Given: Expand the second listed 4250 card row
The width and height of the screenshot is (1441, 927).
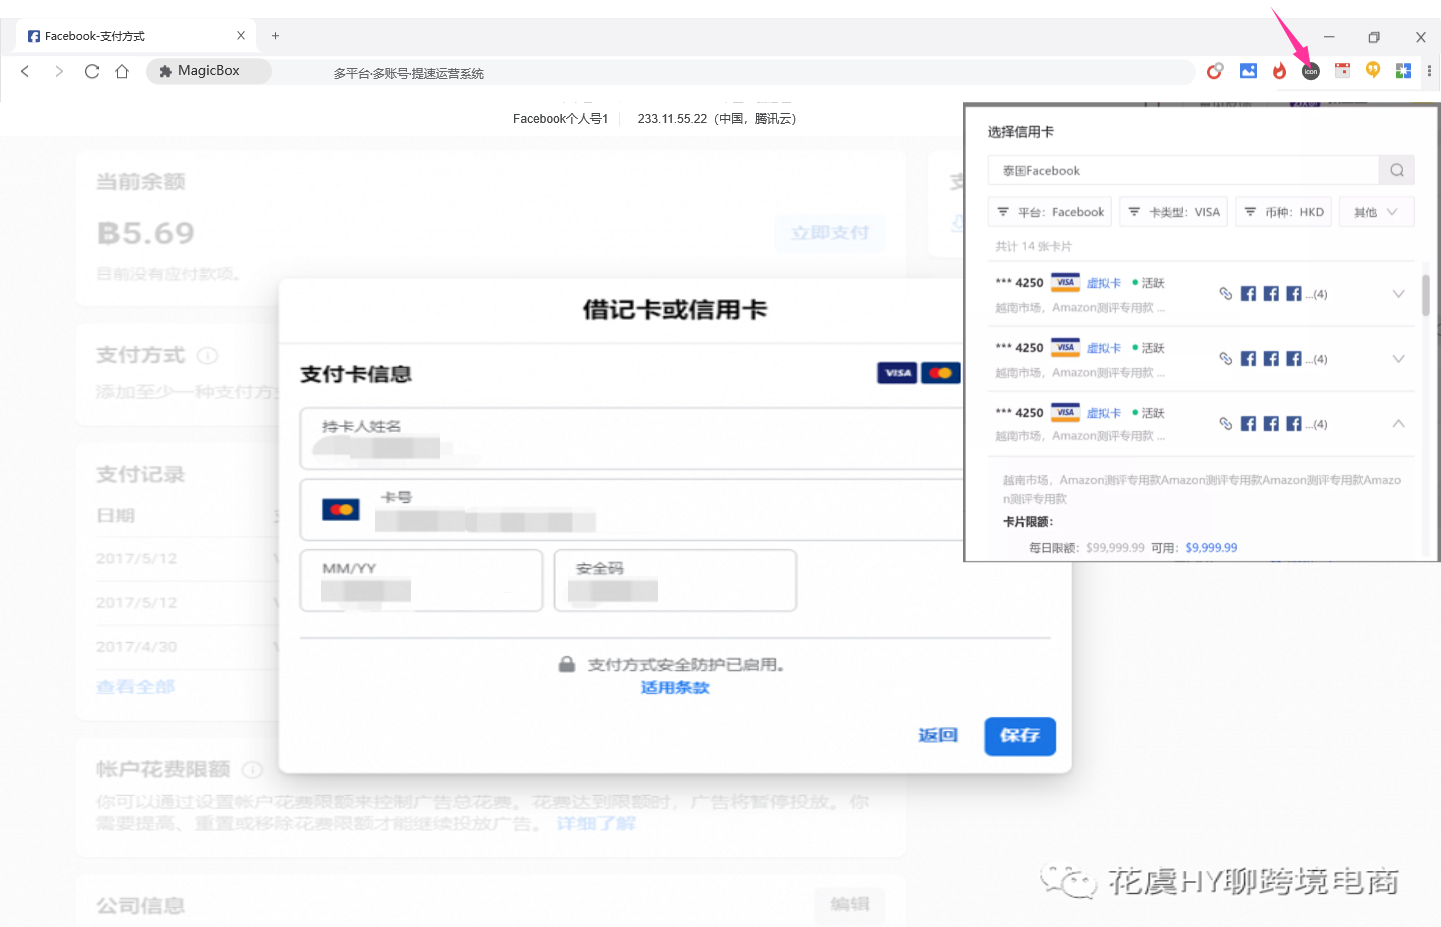Looking at the screenshot, I should [x=1399, y=359].
